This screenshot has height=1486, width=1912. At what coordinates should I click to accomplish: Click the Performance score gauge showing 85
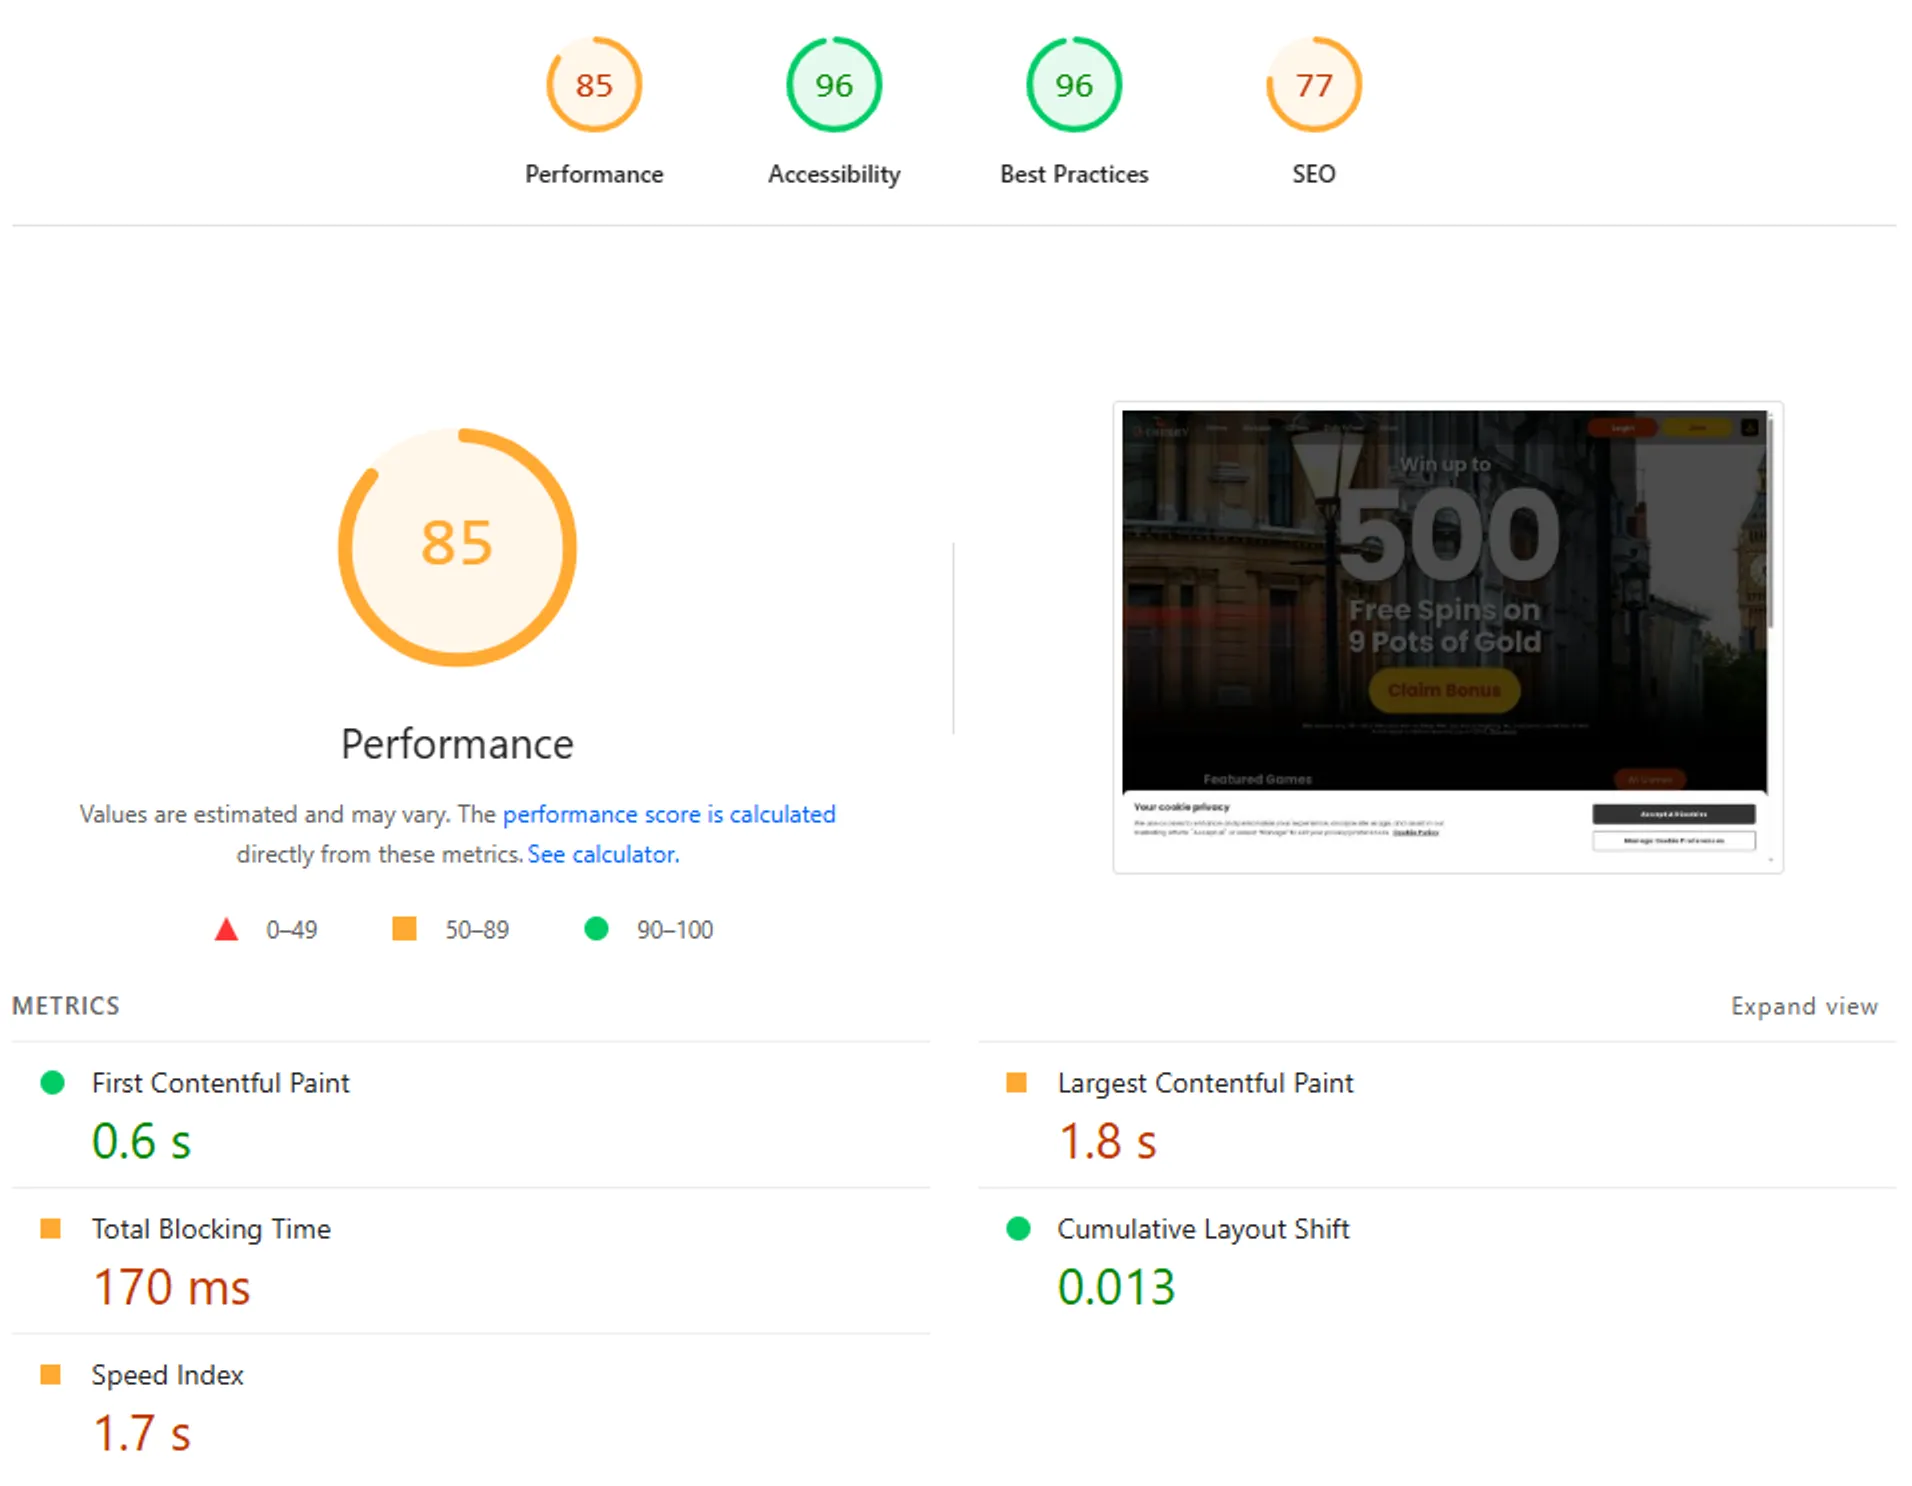coord(594,85)
